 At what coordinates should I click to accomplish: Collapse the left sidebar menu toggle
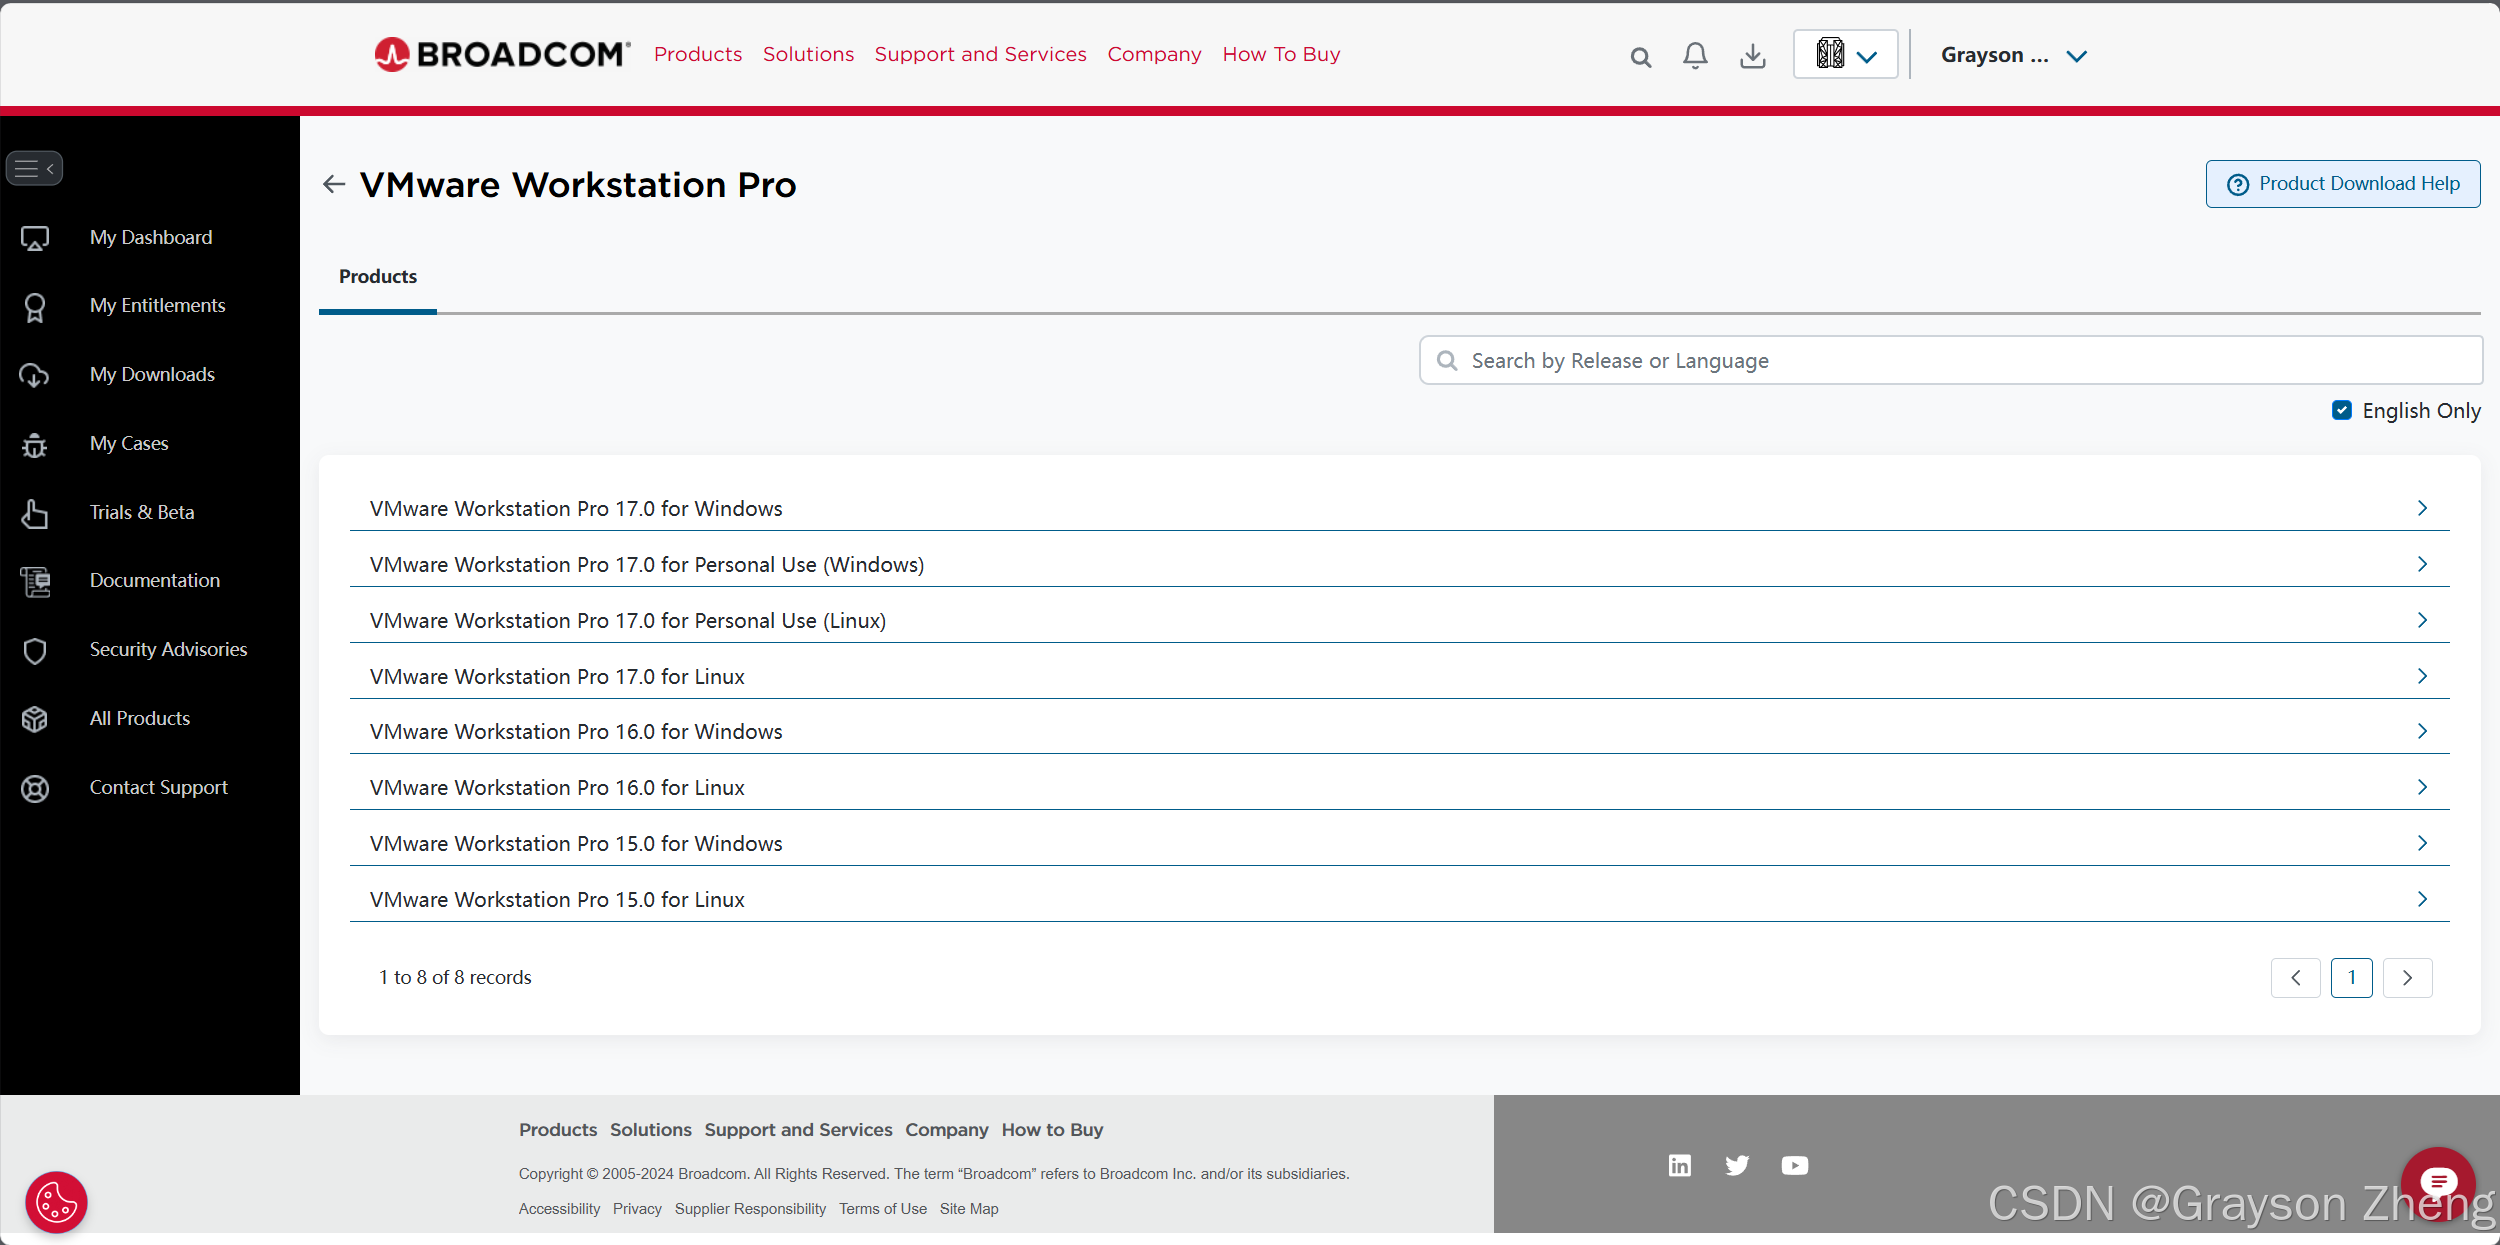click(x=35, y=168)
